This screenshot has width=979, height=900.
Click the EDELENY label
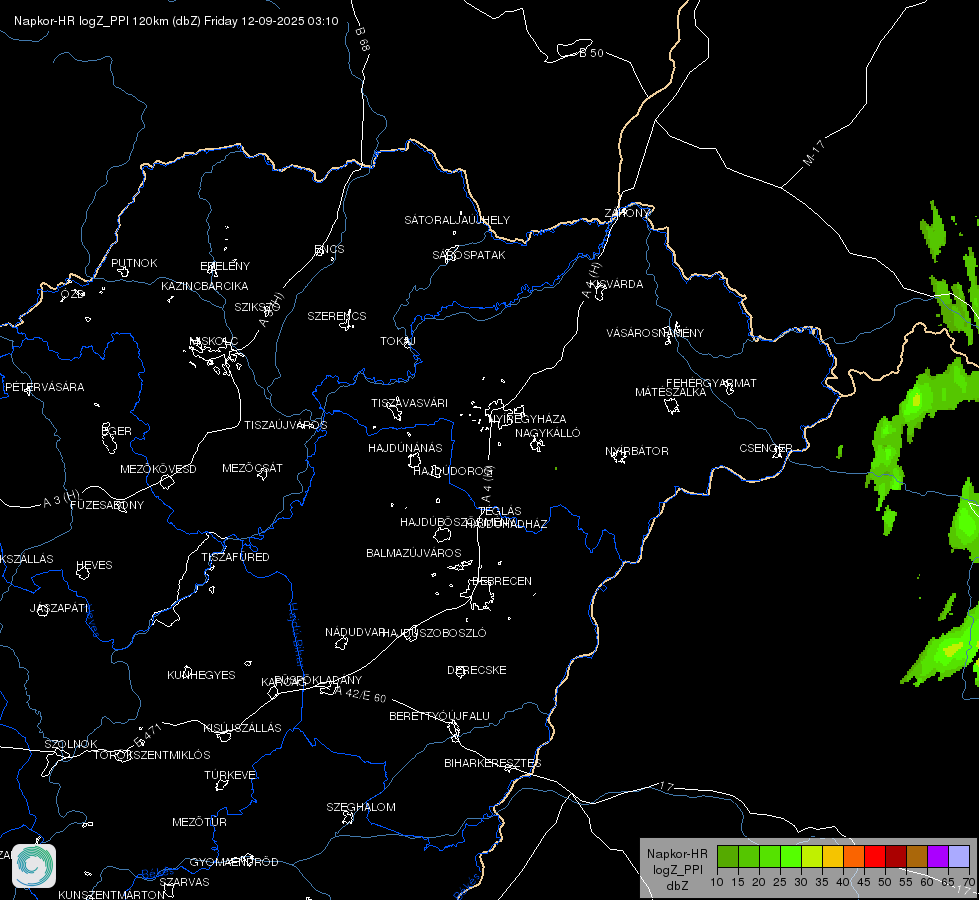tap(225, 266)
